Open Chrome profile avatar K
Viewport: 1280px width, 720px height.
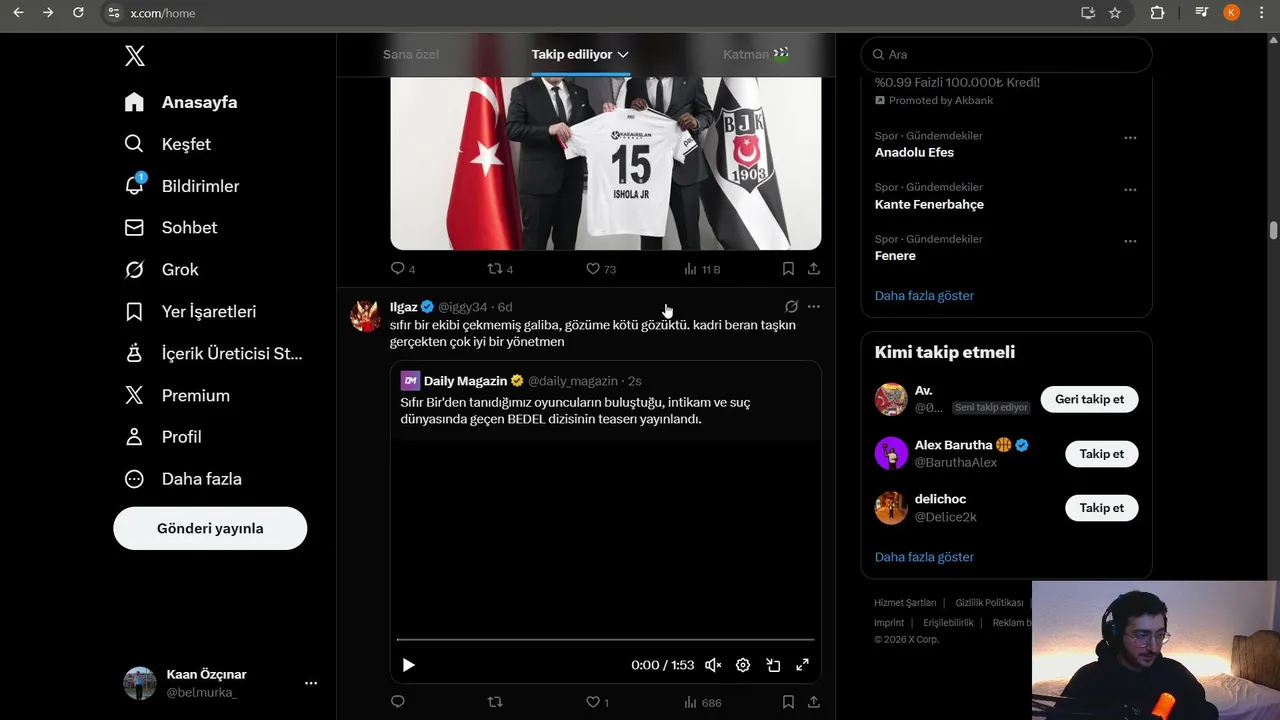point(1232,13)
